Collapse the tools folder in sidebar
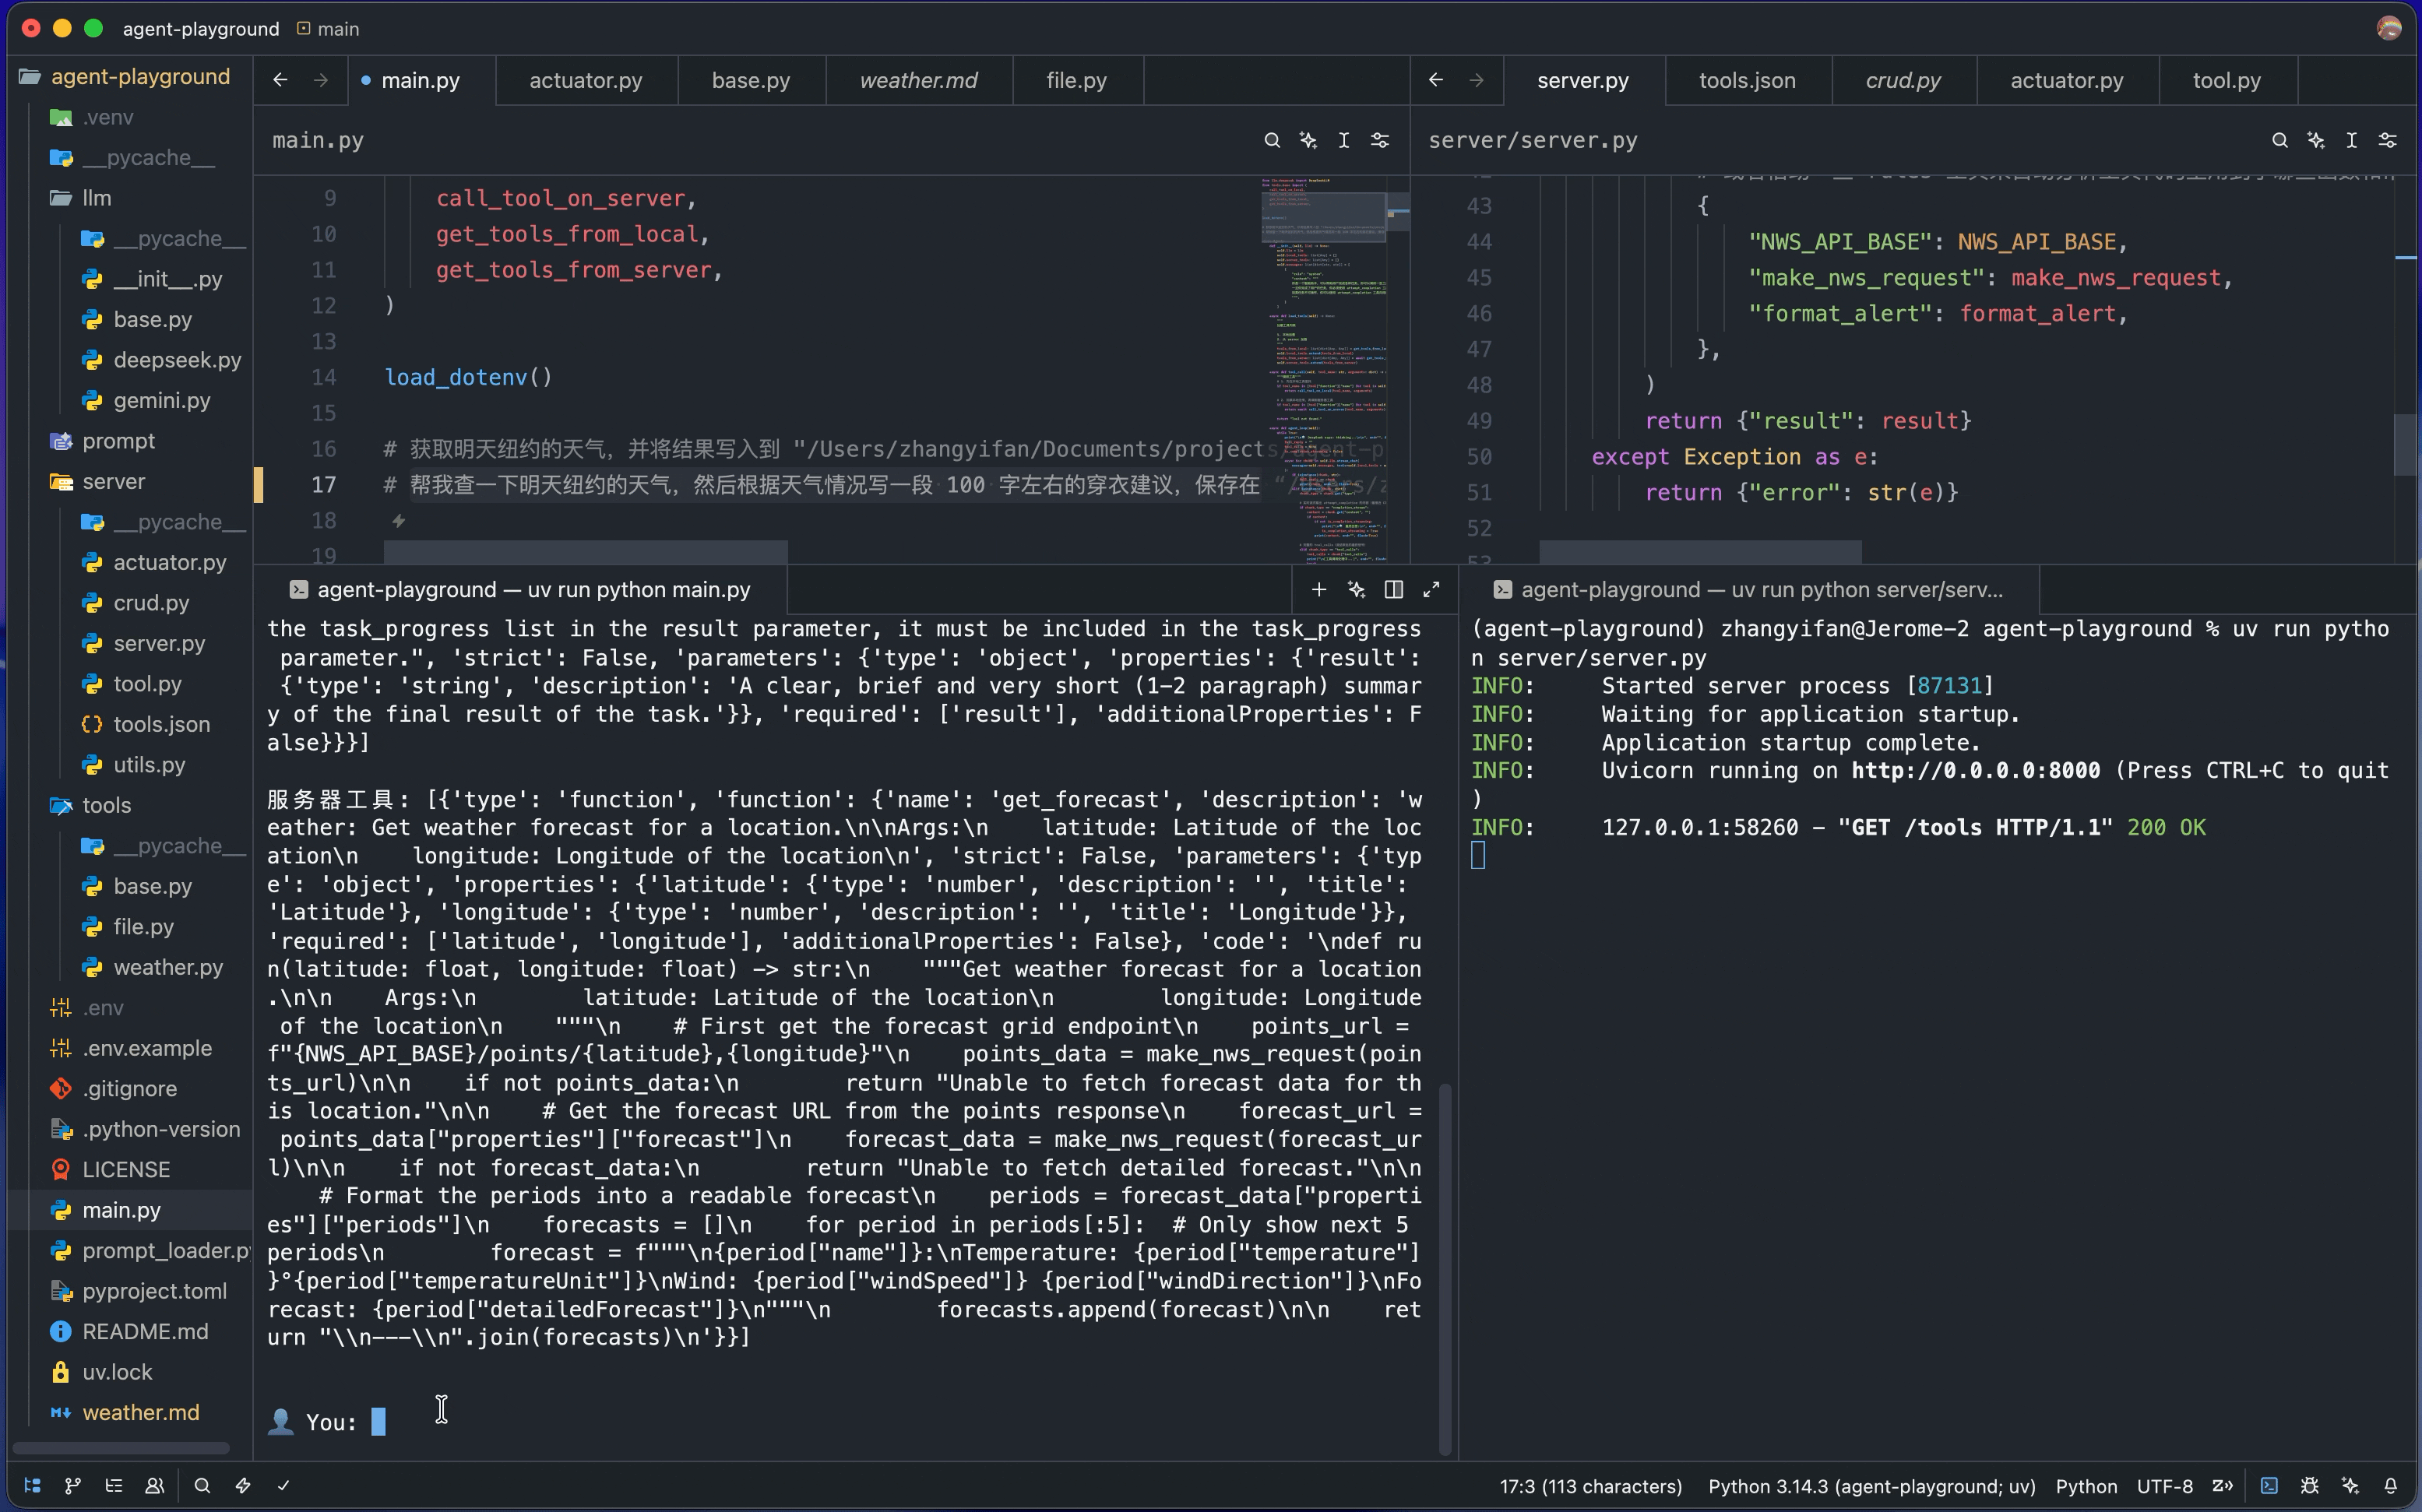Screen dimensions: 2422x1512 pyautogui.click(x=107, y=805)
